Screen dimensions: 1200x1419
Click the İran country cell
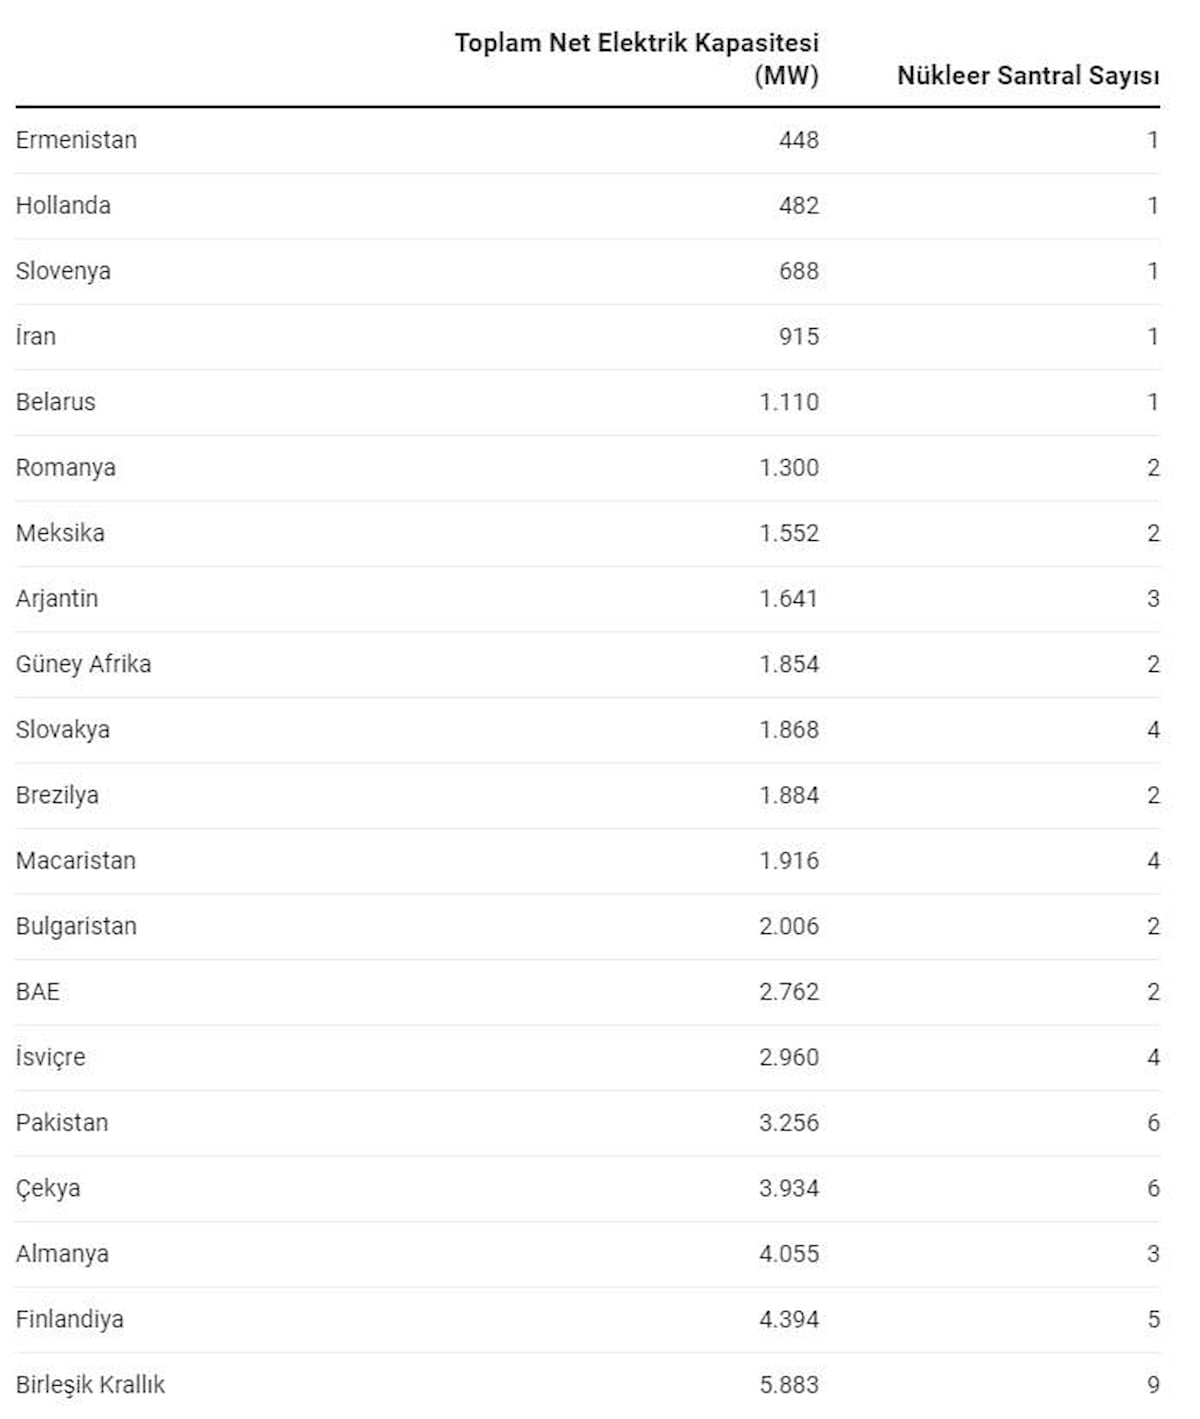36,337
